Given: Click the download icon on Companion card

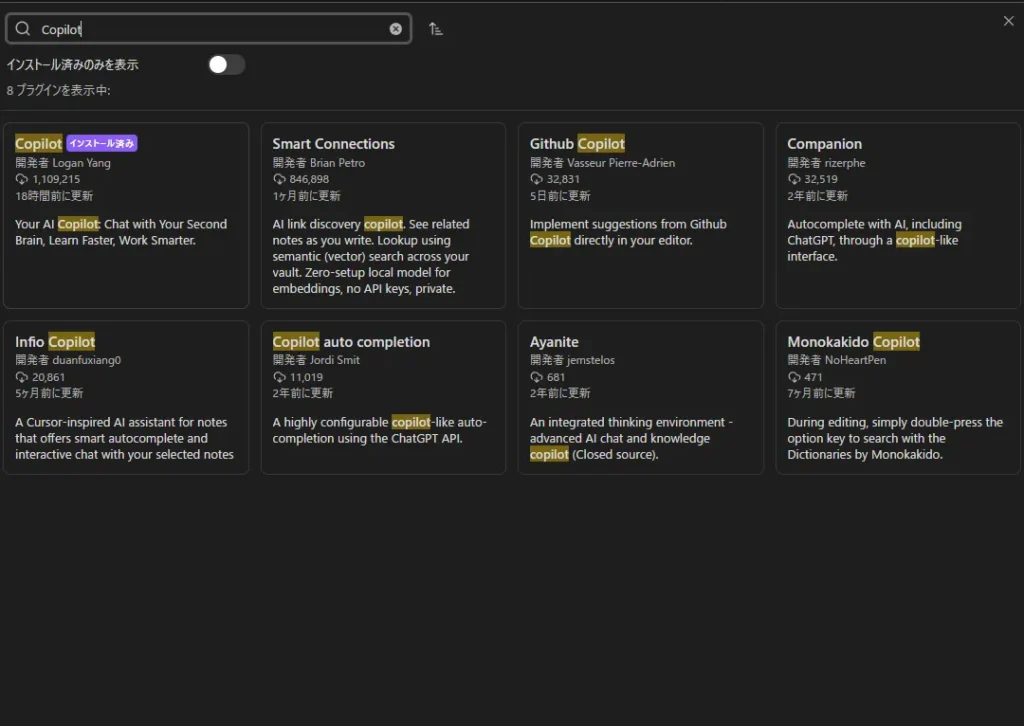Looking at the screenshot, I should pyautogui.click(x=794, y=180).
